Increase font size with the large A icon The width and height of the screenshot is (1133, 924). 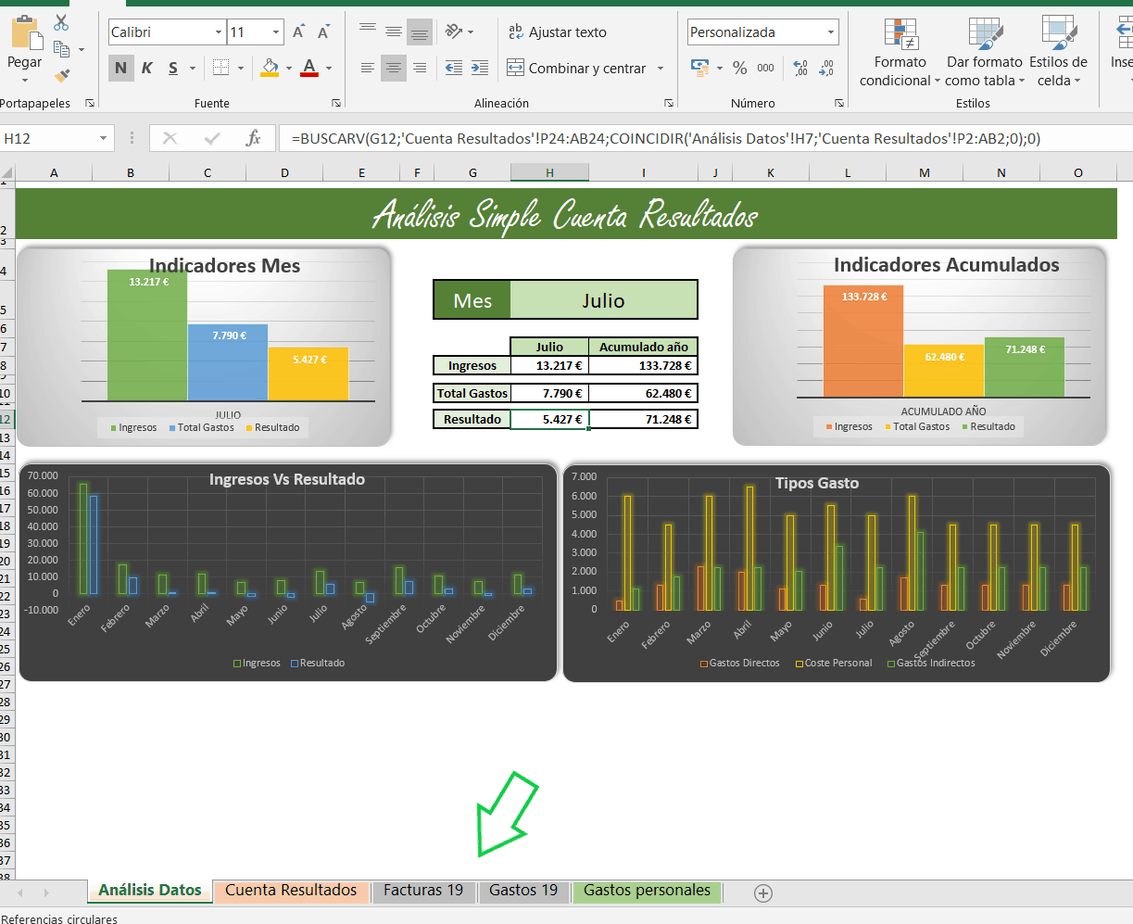298,32
